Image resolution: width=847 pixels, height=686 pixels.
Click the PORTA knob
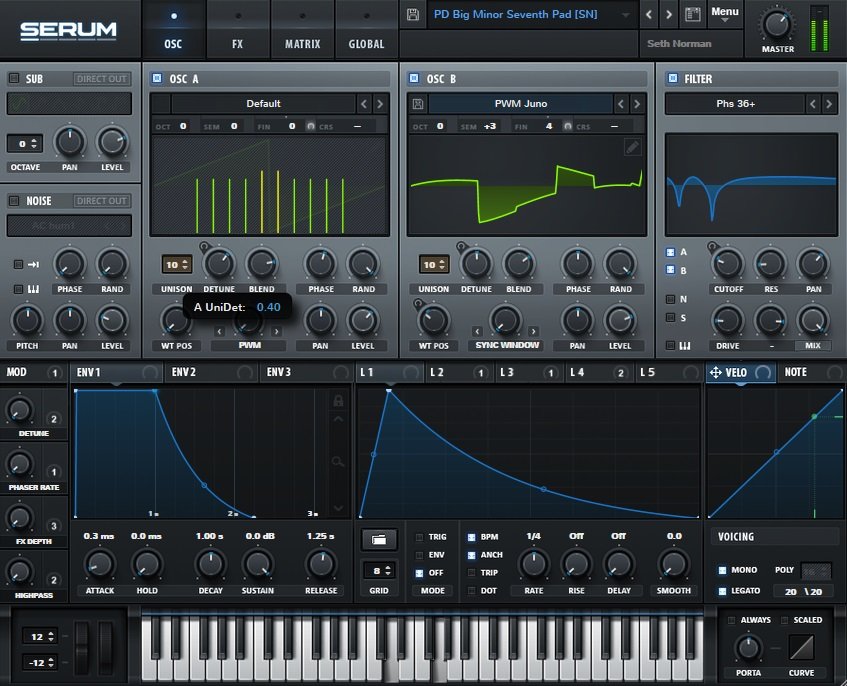[x=748, y=648]
